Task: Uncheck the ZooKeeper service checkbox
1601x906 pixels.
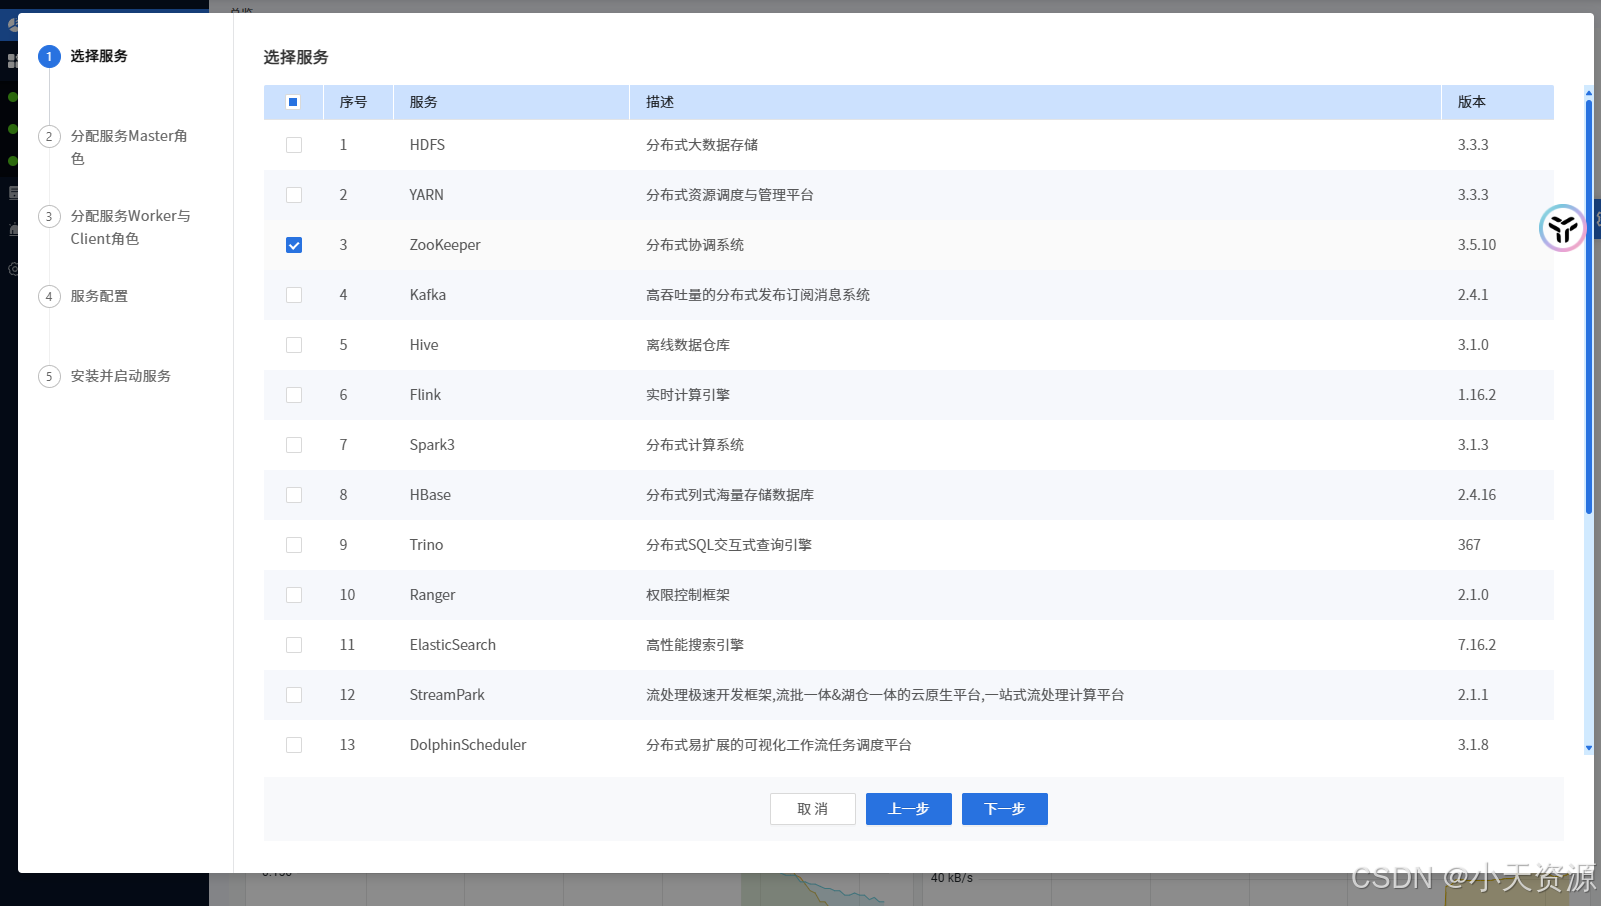Action: coord(294,245)
